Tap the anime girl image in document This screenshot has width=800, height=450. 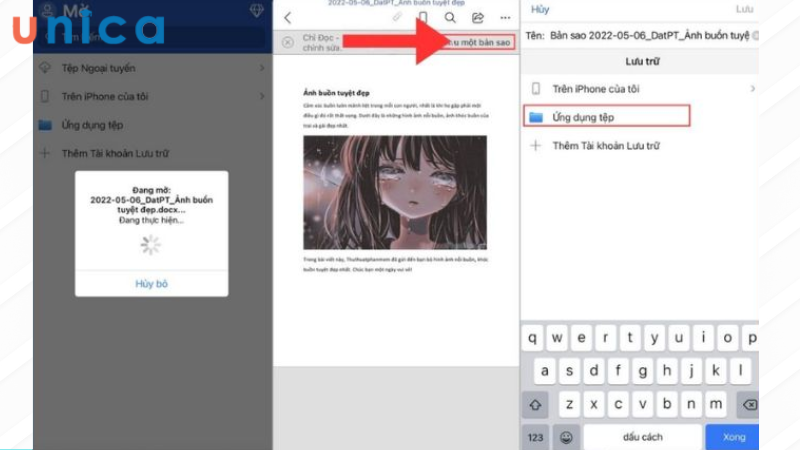395,192
